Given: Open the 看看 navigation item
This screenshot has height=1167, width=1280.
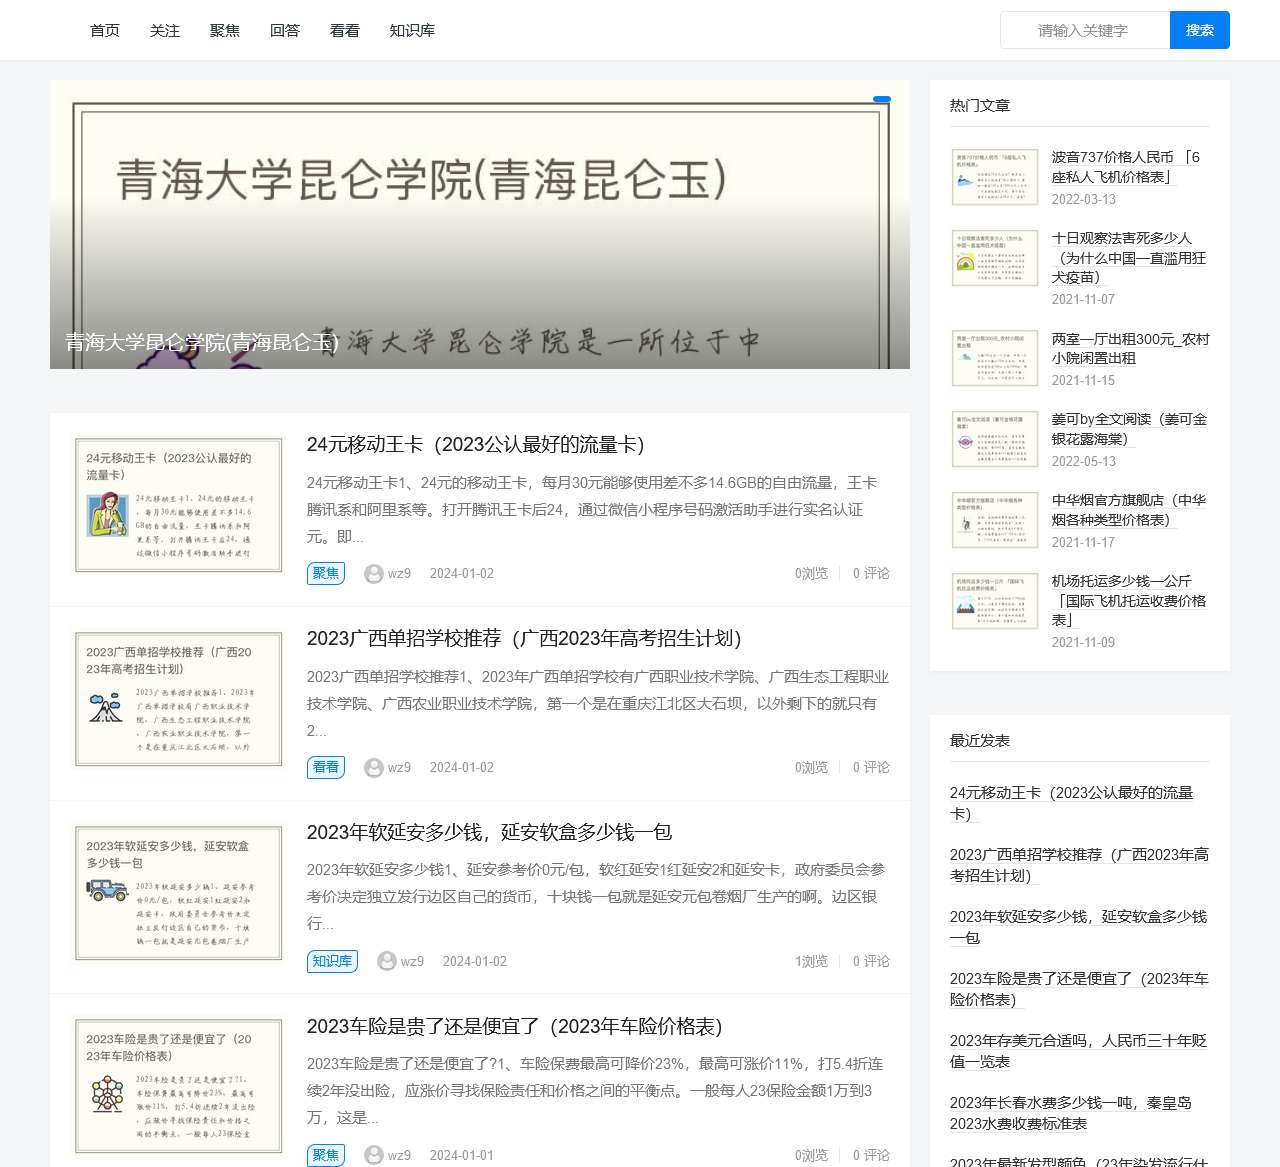Looking at the screenshot, I should click(x=345, y=31).
